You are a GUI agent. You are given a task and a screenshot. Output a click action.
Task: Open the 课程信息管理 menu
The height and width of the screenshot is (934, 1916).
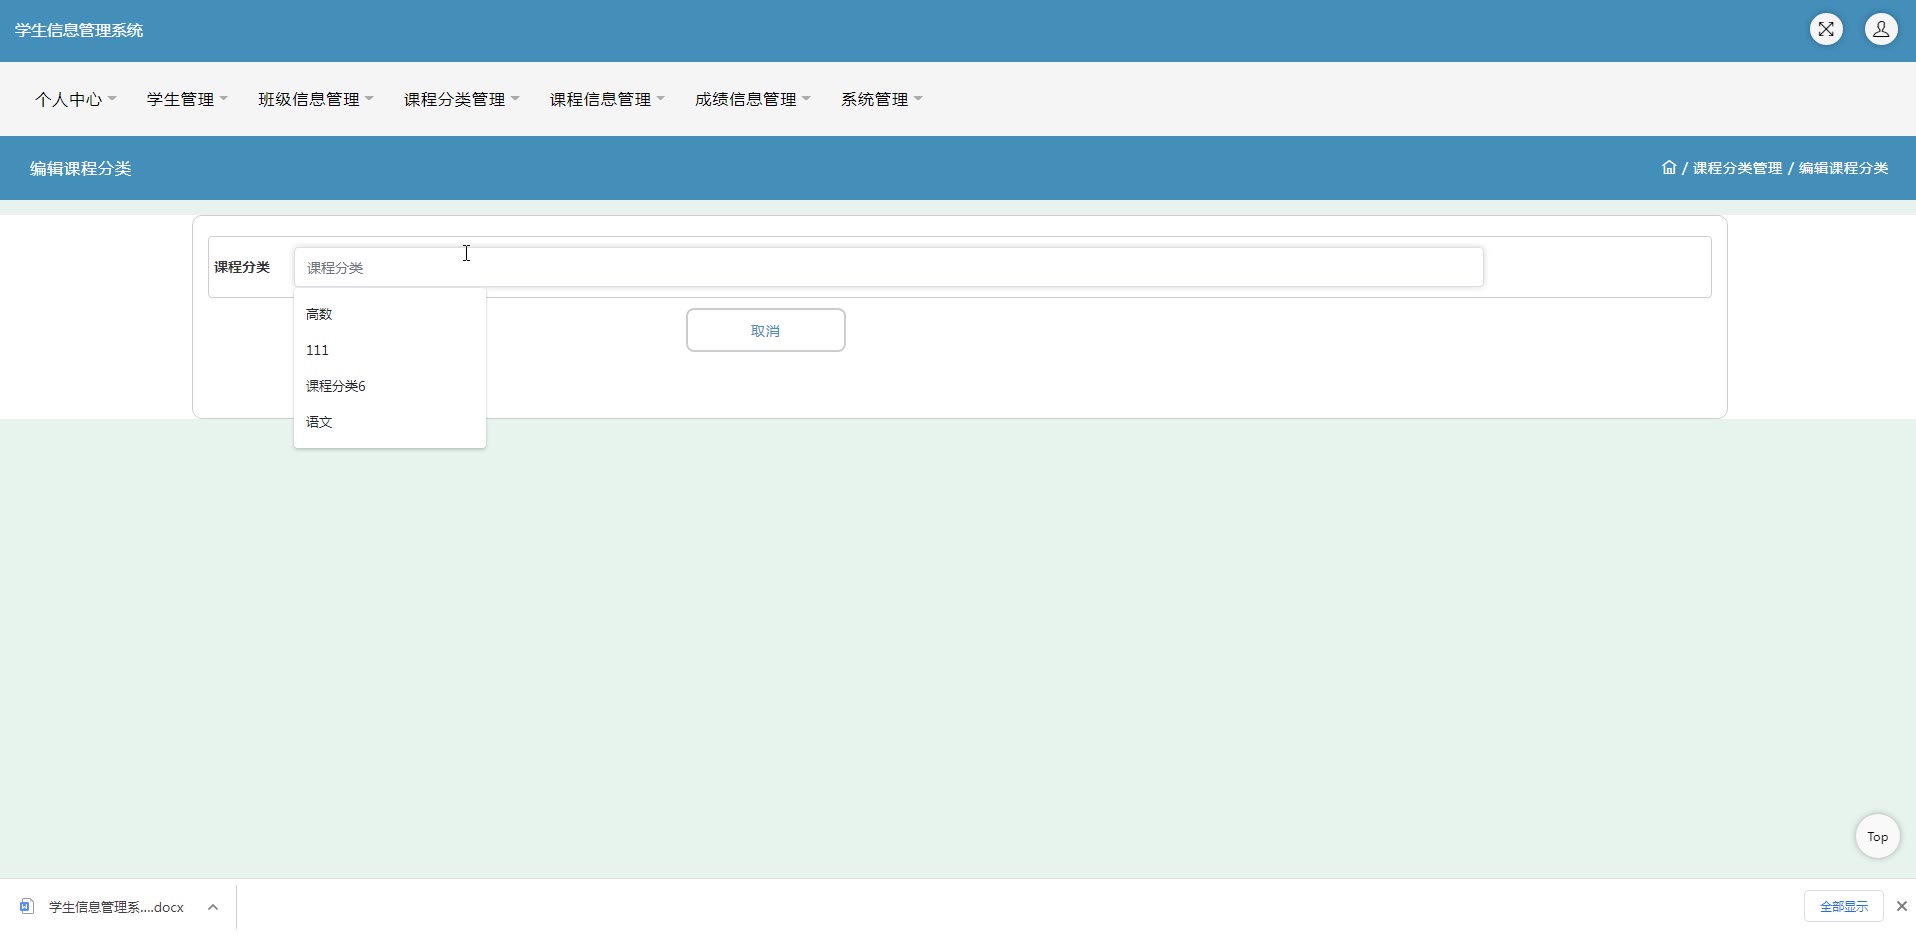(x=607, y=99)
